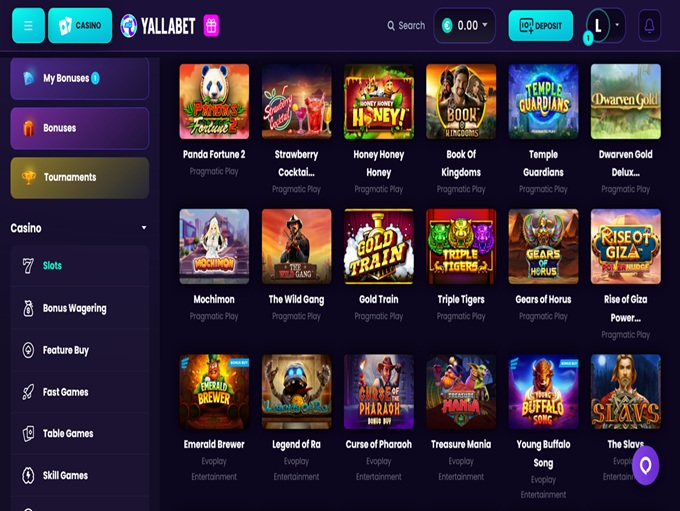Open the user profile dropdown arrow
Viewport: 680px width, 511px height.
pyautogui.click(x=617, y=25)
